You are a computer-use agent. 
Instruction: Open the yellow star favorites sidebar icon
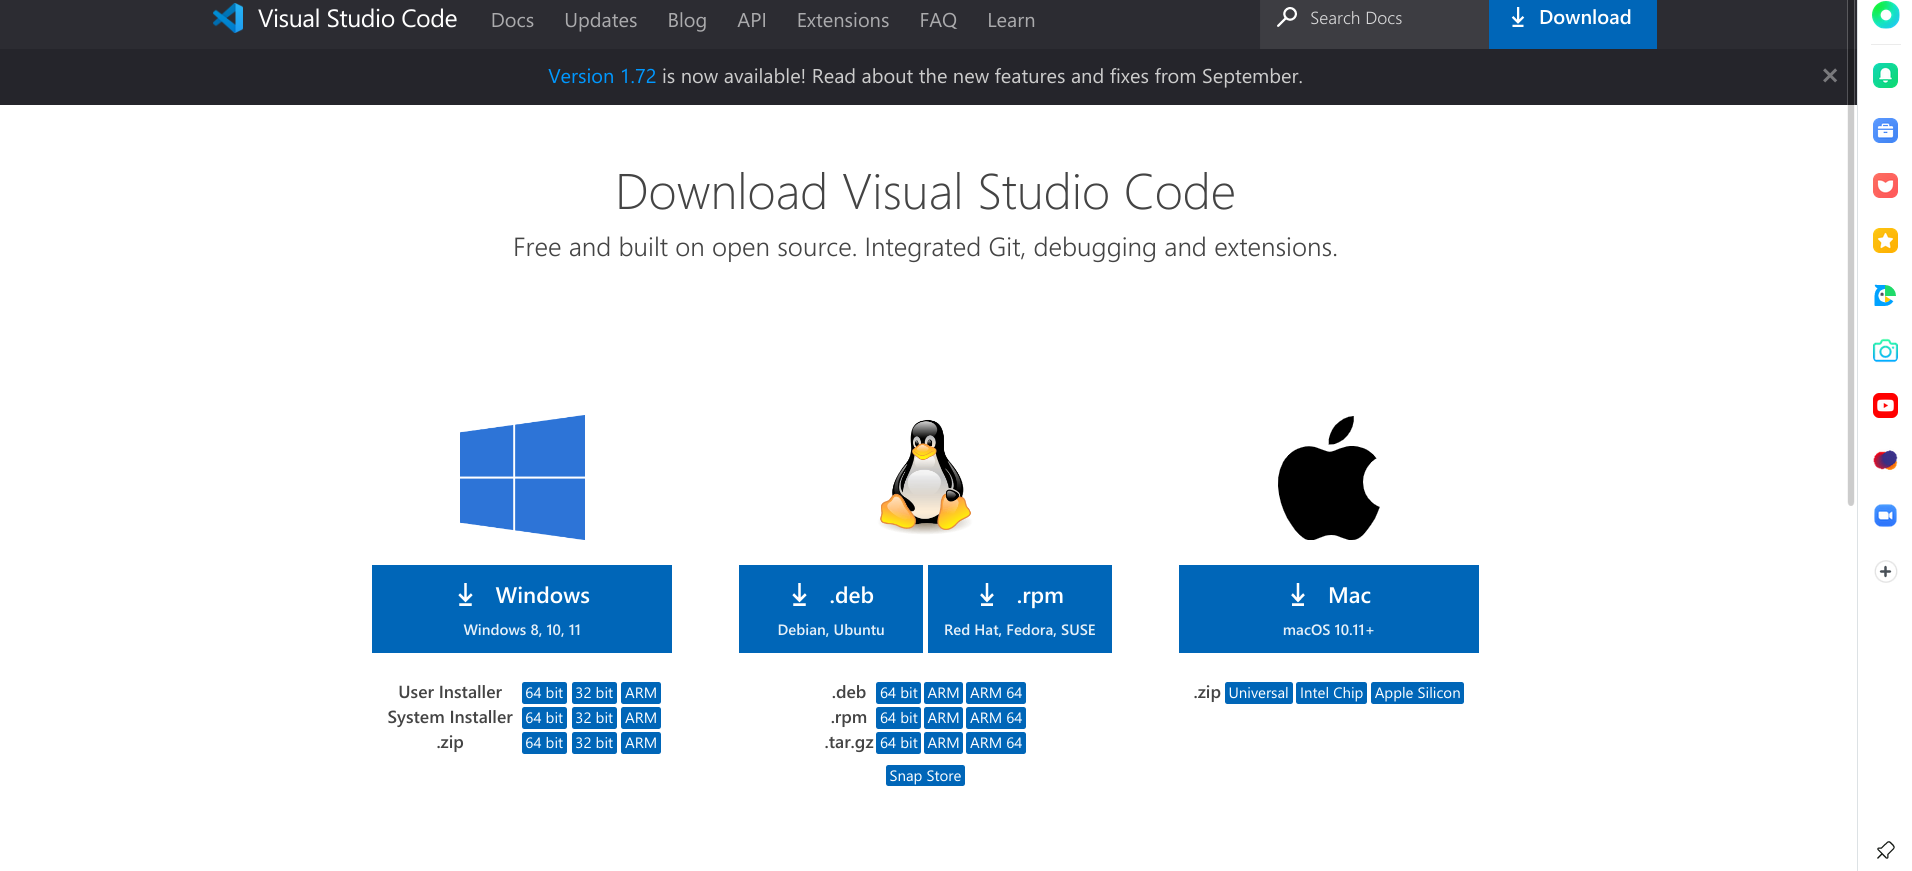coord(1885,240)
